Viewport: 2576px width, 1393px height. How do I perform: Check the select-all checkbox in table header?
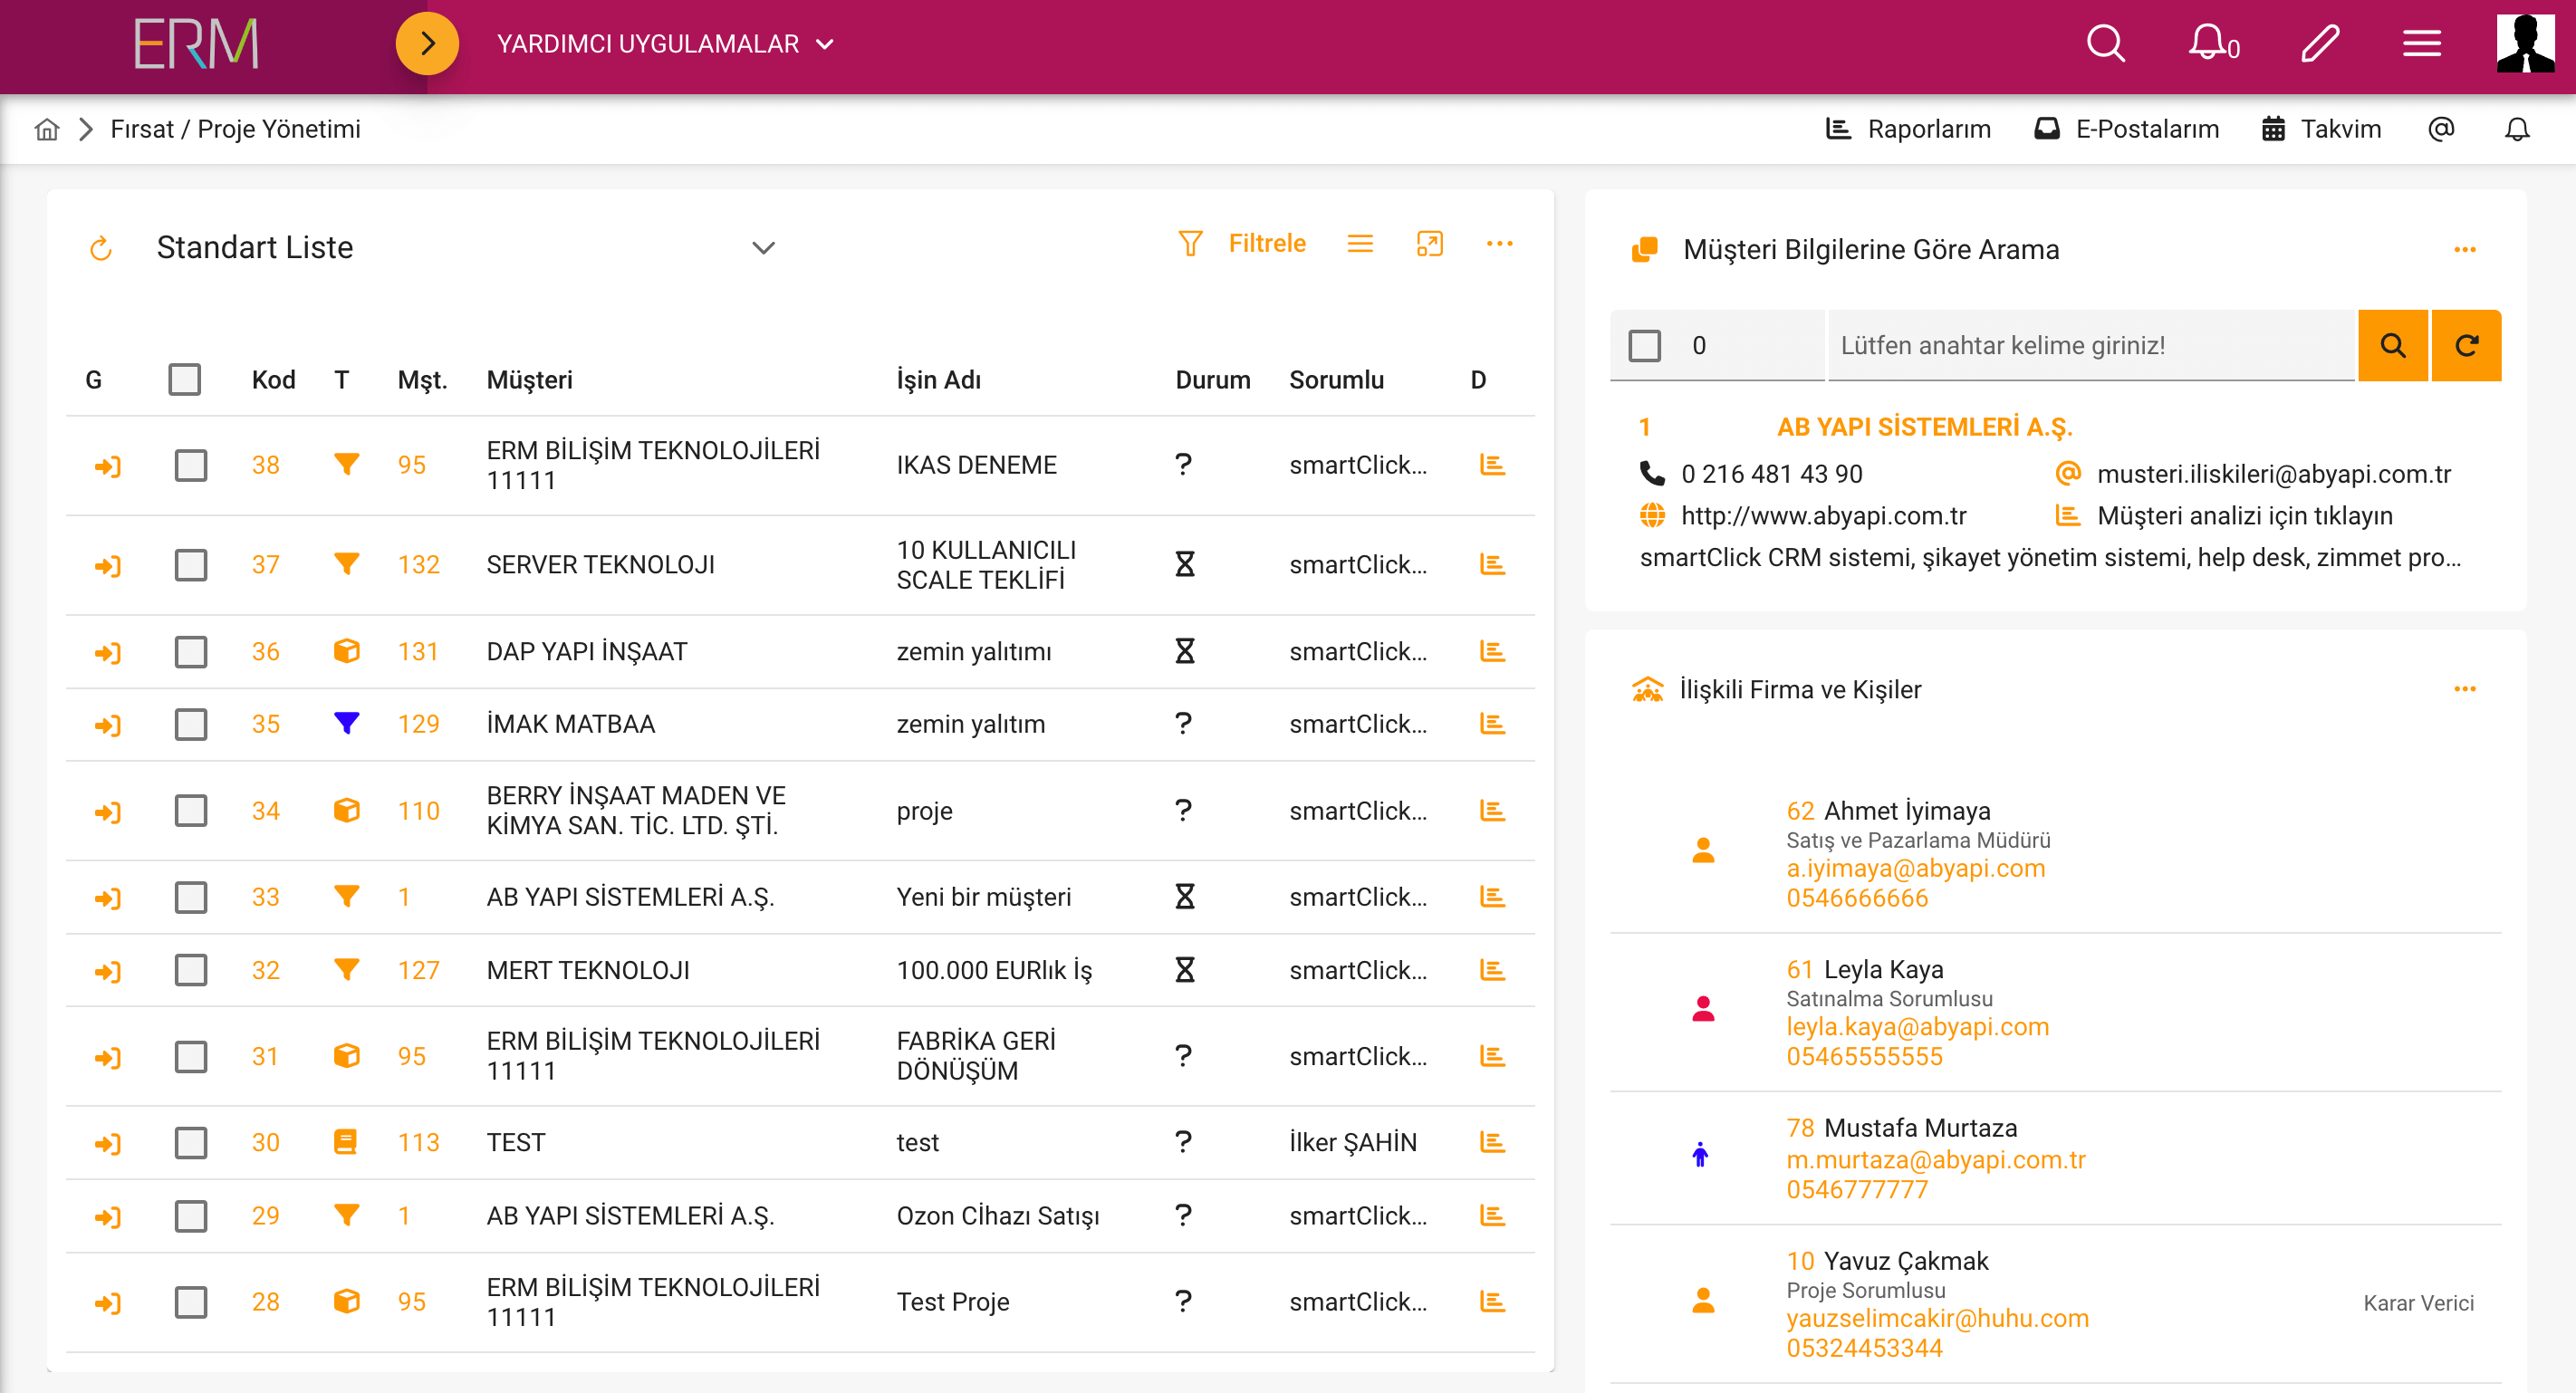[185, 380]
